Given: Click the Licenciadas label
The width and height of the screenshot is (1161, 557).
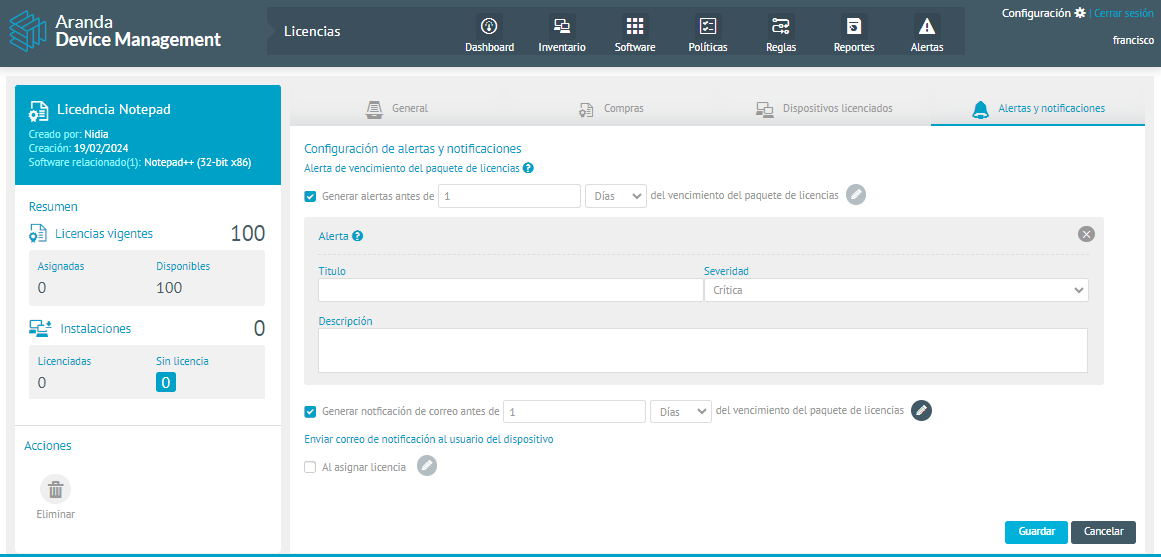Looking at the screenshot, I should click(64, 361).
